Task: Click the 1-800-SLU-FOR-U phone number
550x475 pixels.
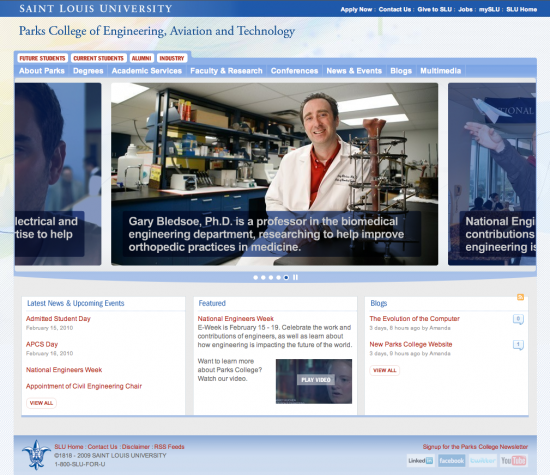Action: [x=80, y=464]
